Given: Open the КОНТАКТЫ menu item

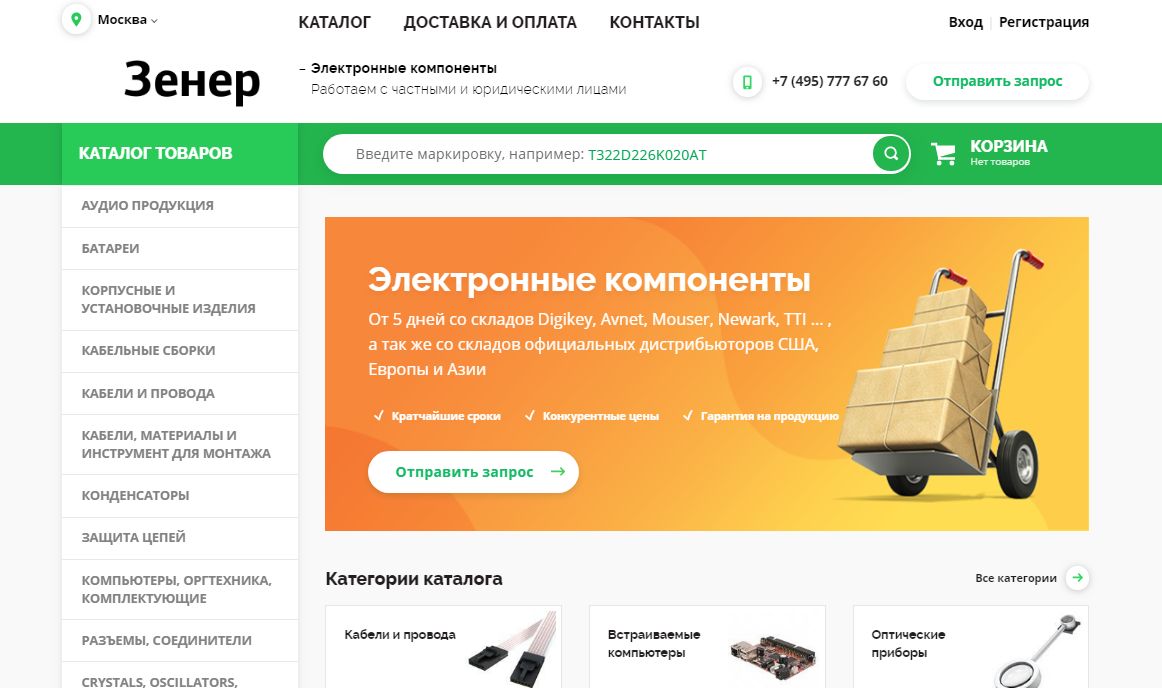Looking at the screenshot, I should pos(654,22).
